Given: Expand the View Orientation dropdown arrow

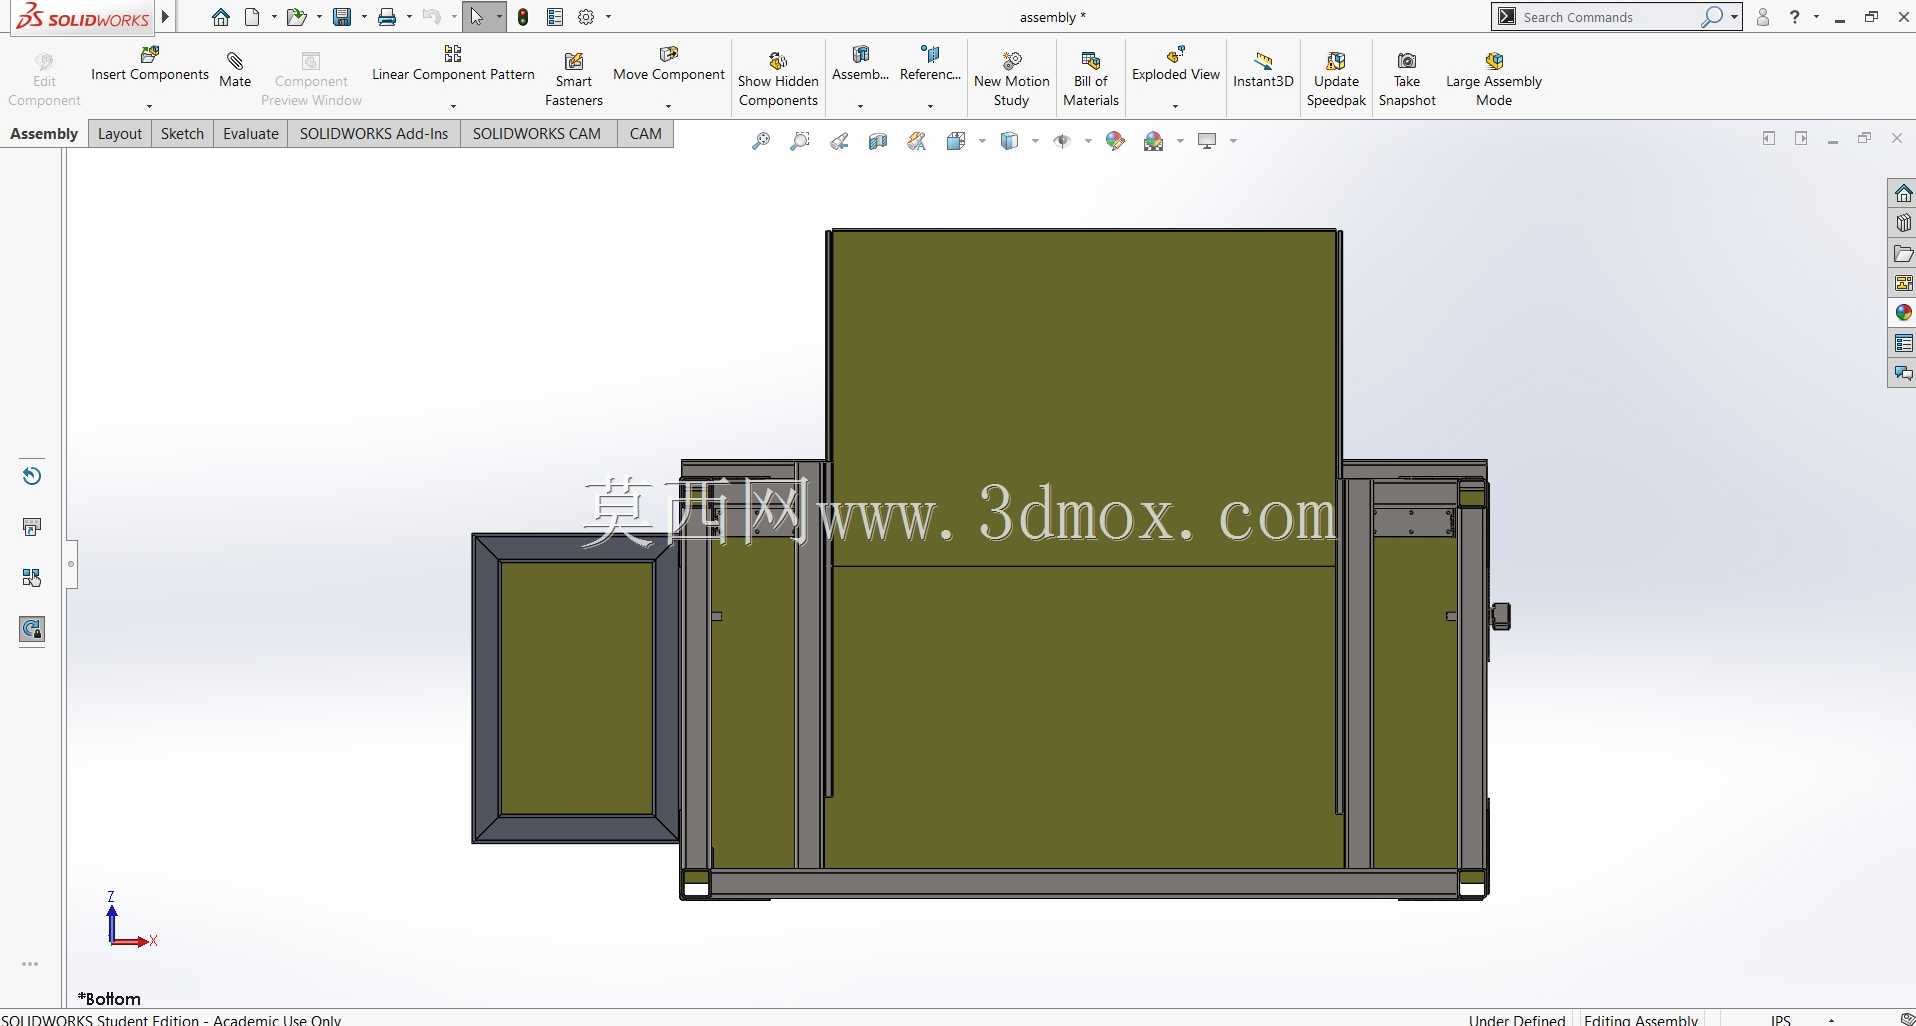Looking at the screenshot, I should tap(982, 141).
